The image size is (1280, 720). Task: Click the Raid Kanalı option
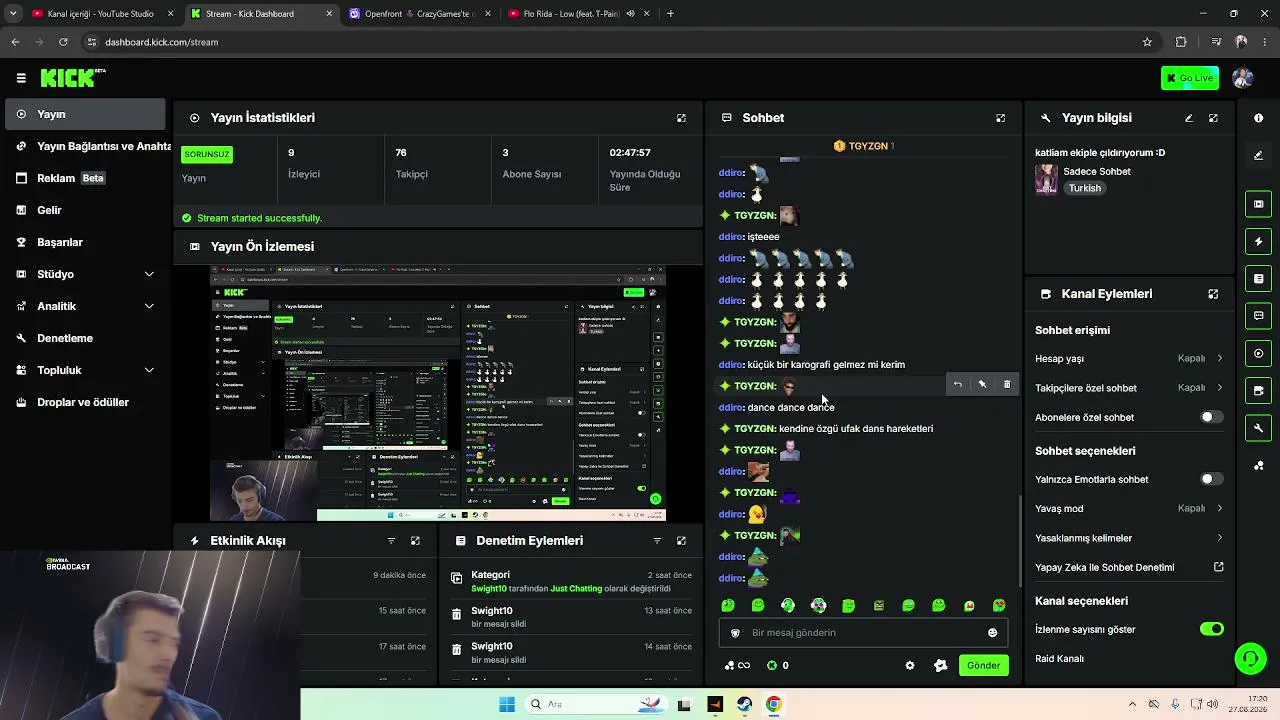coord(1059,659)
